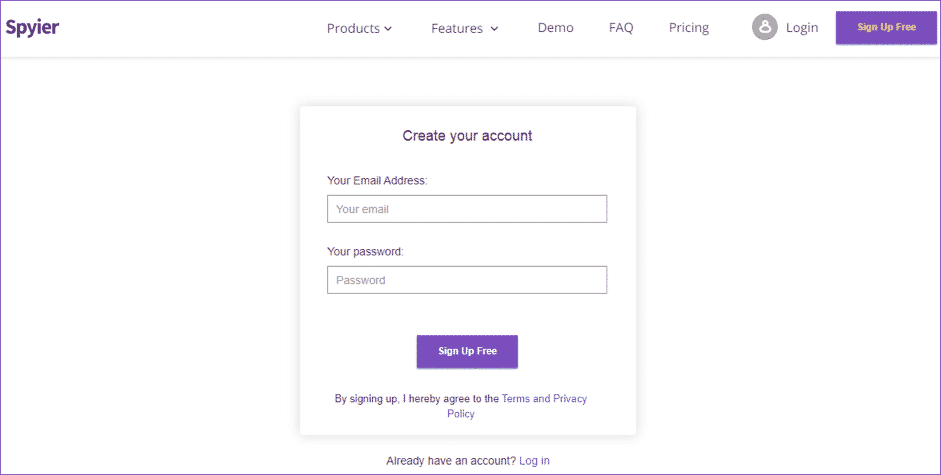
Task: Expand the Features dropdown chevron
Action: [494, 29]
